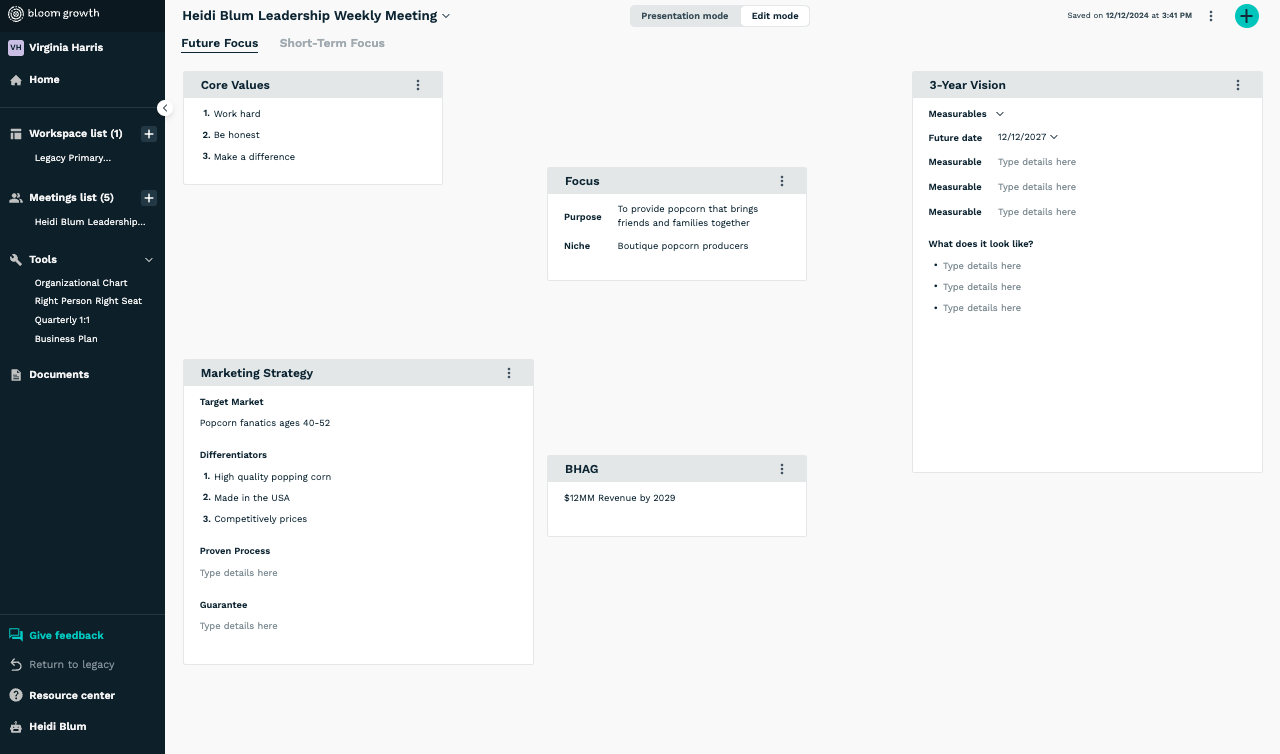1280x754 pixels.
Task: Click the Proven Process details field
Action: 239,573
